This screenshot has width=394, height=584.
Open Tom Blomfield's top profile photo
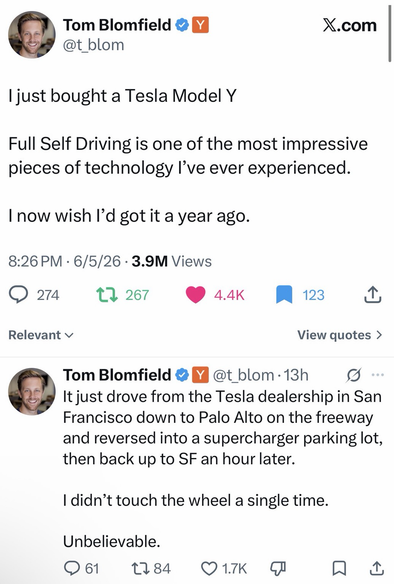(32, 35)
